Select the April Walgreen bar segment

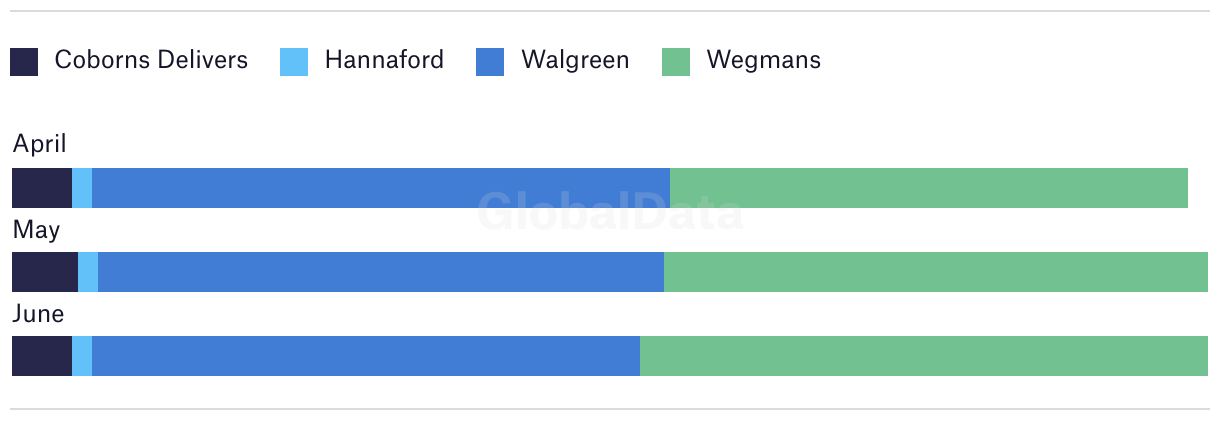381,188
